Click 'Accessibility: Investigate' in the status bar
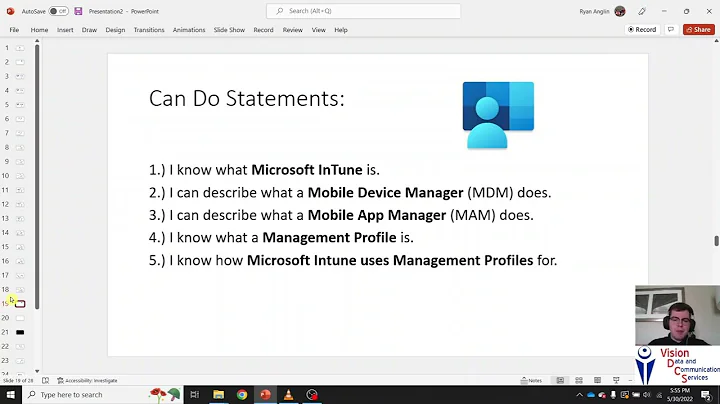Image resolution: width=720 pixels, height=404 pixels. [x=87, y=381]
